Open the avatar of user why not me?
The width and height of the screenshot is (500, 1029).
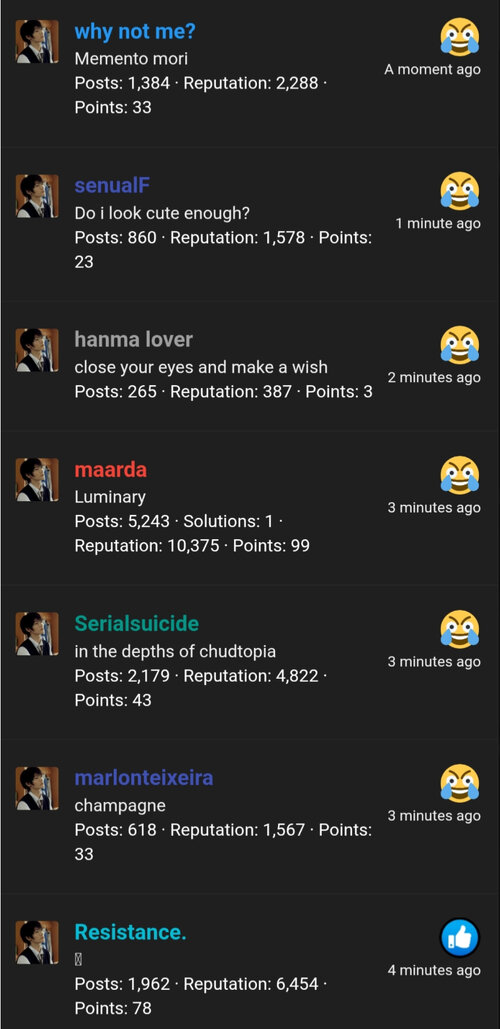click(x=37, y=41)
